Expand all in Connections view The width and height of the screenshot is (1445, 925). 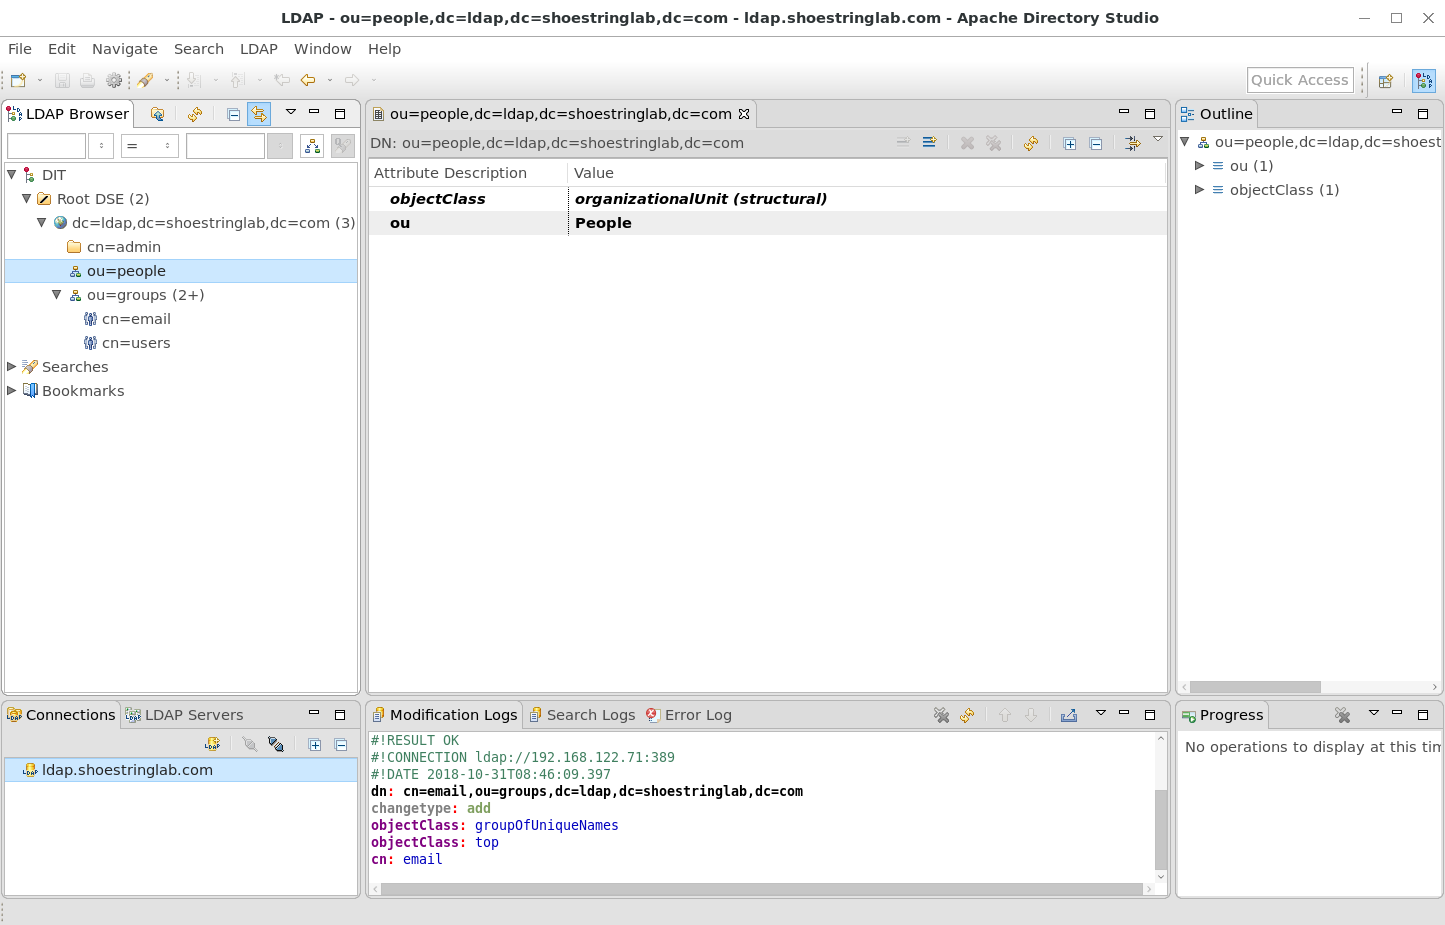[314, 744]
